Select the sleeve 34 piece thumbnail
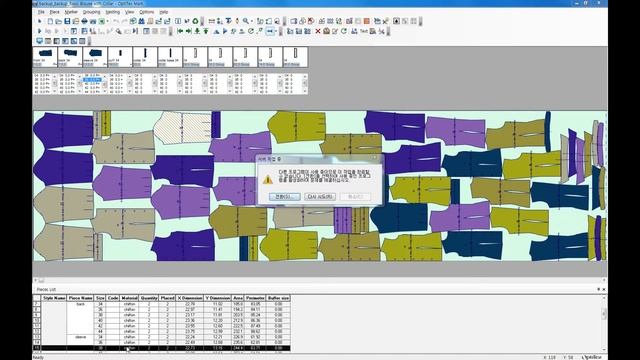 95,56
